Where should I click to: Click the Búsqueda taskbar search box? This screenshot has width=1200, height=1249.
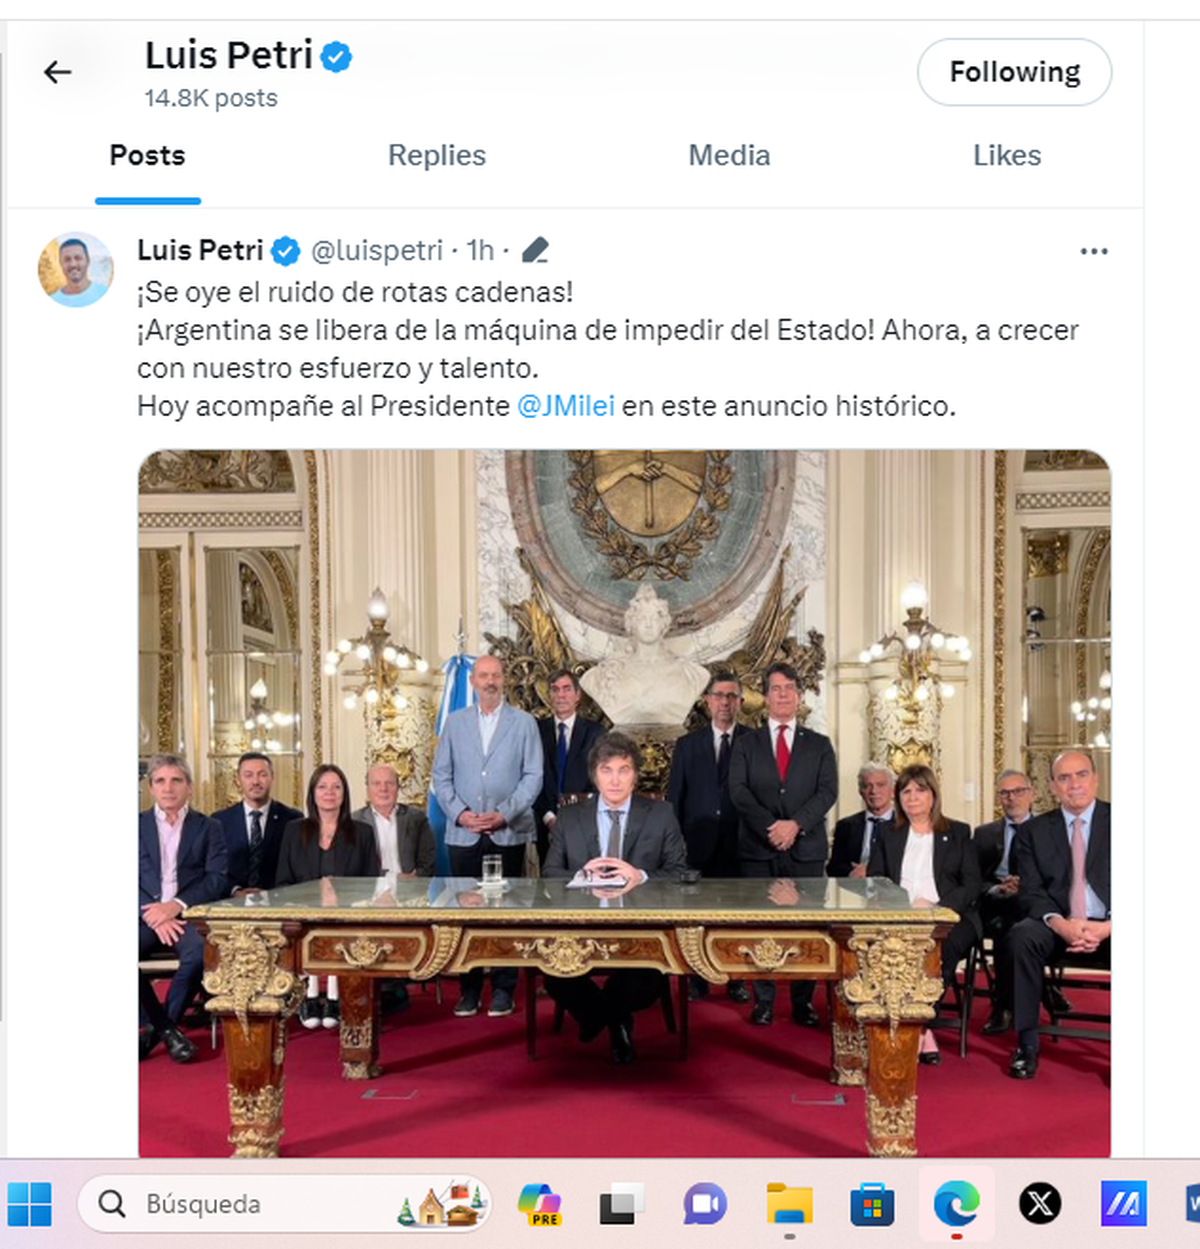pyautogui.click(x=284, y=1204)
